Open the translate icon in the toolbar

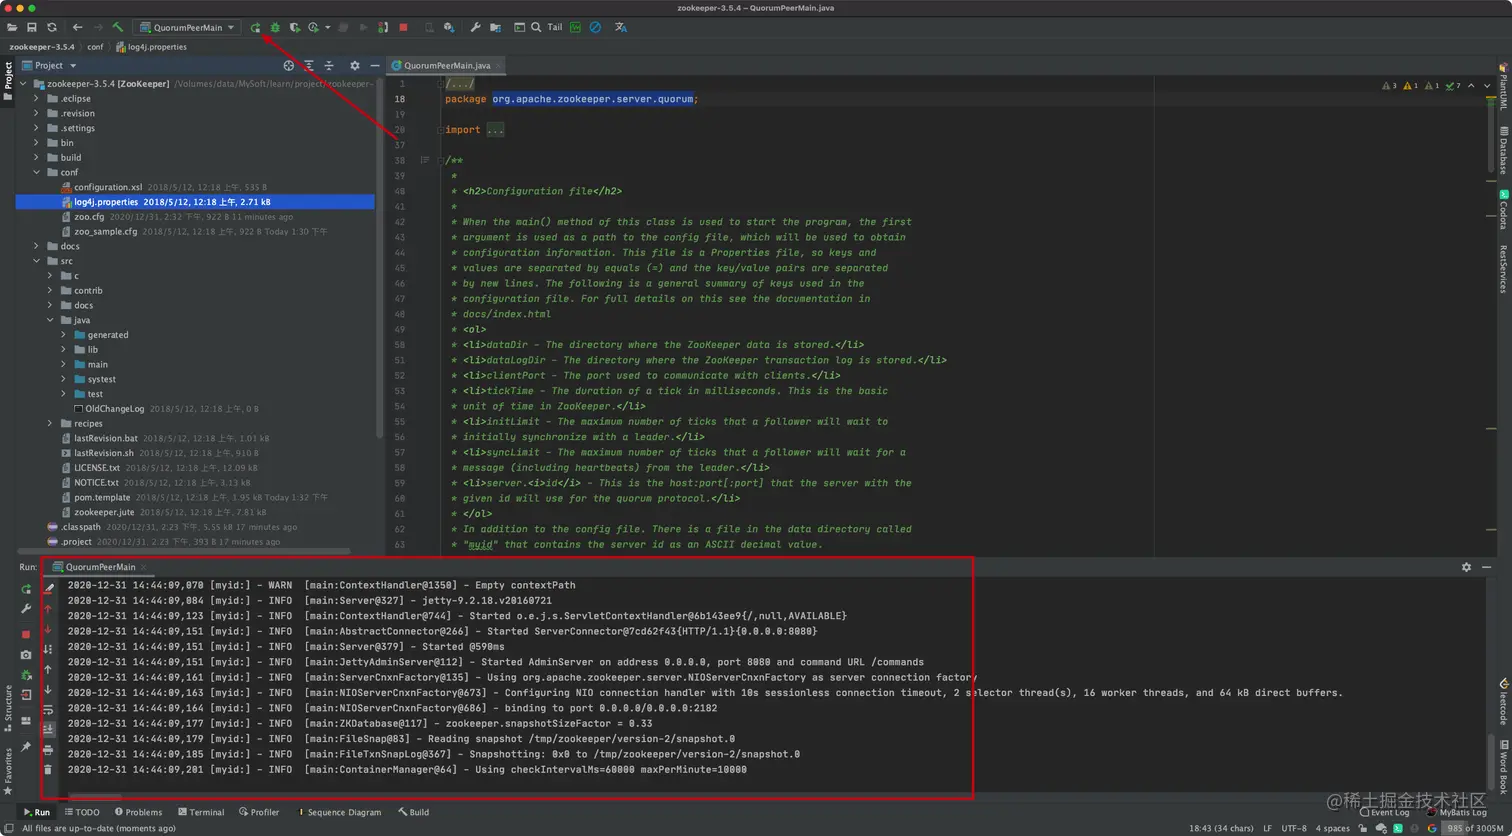tap(621, 28)
